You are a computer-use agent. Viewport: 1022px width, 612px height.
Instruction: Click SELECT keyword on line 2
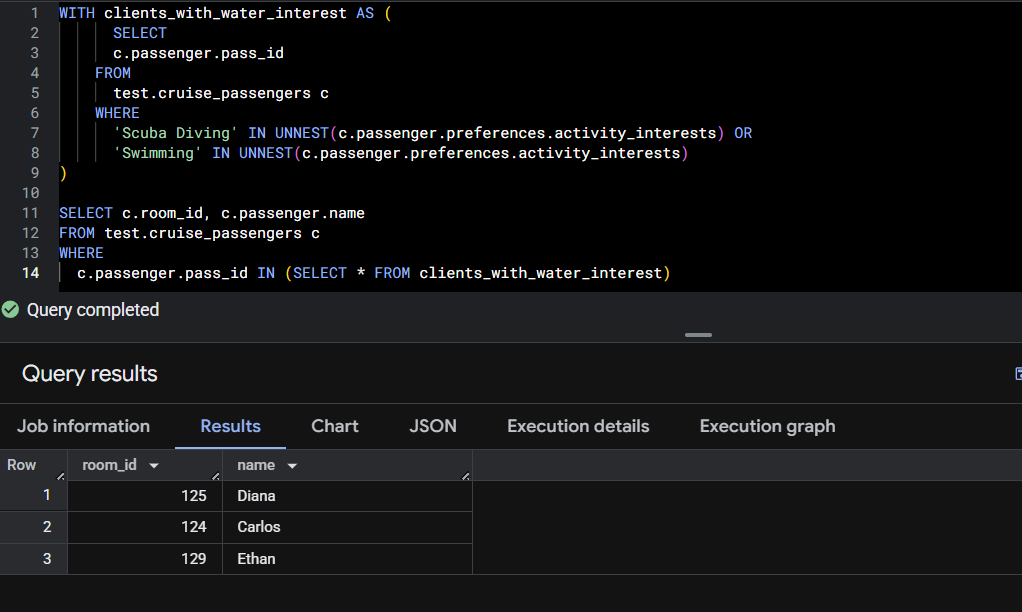point(139,33)
